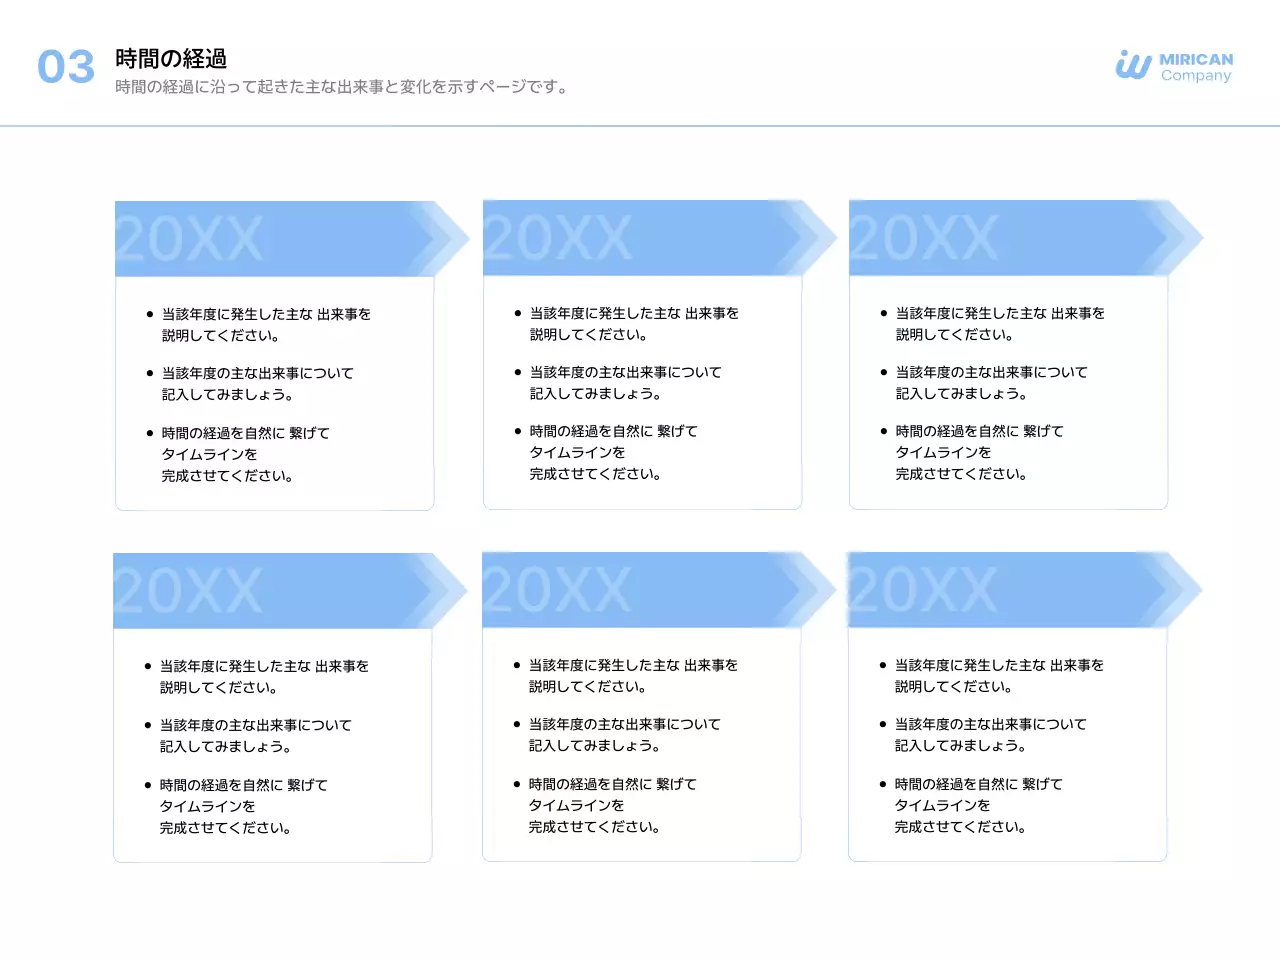
Task: Select the top-middle 20XX arrow banner
Action: tap(640, 238)
